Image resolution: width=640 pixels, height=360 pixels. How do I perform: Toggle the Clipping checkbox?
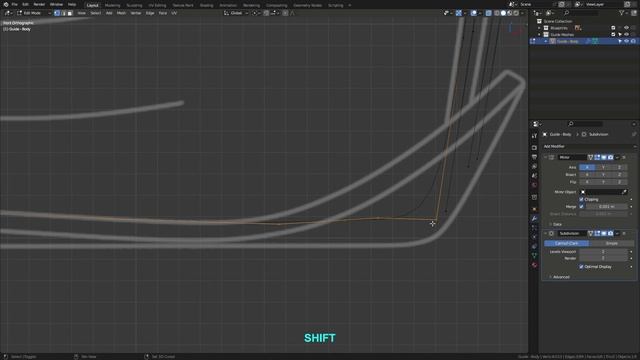(581, 199)
